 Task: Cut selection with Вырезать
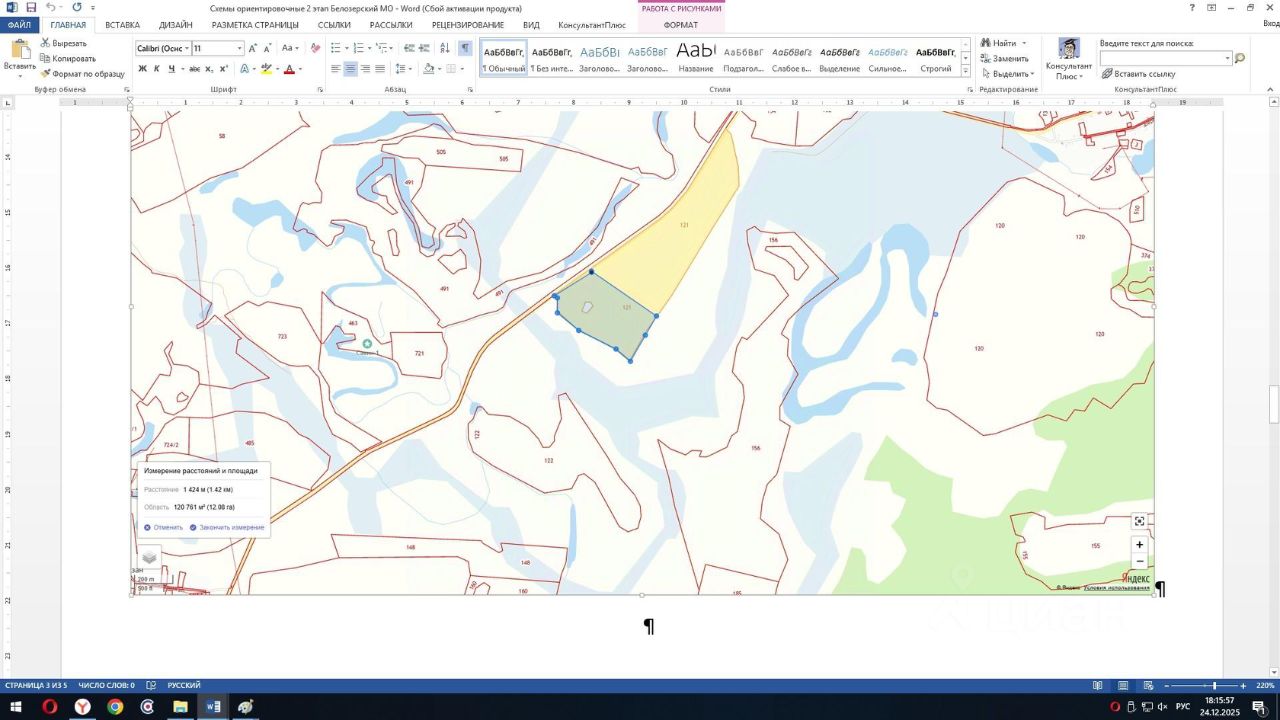[x=64, y=43]
